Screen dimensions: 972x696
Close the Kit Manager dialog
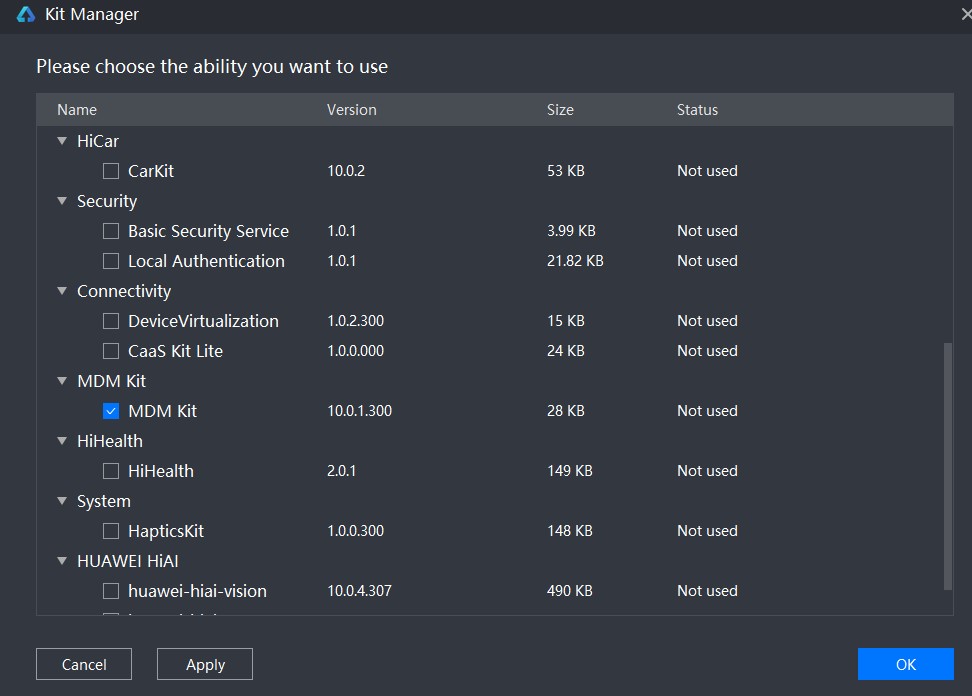[966, 14]
